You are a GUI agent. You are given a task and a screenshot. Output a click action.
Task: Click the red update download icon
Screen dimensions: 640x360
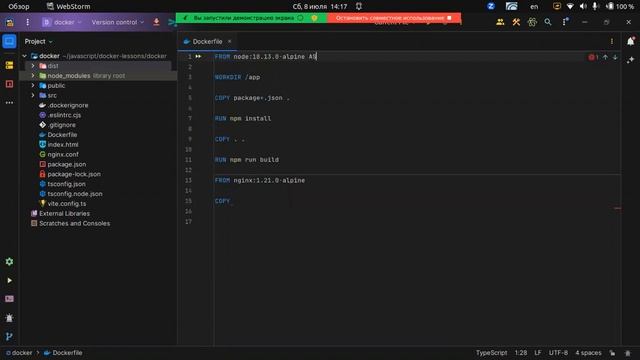click(x=156, y=22)
